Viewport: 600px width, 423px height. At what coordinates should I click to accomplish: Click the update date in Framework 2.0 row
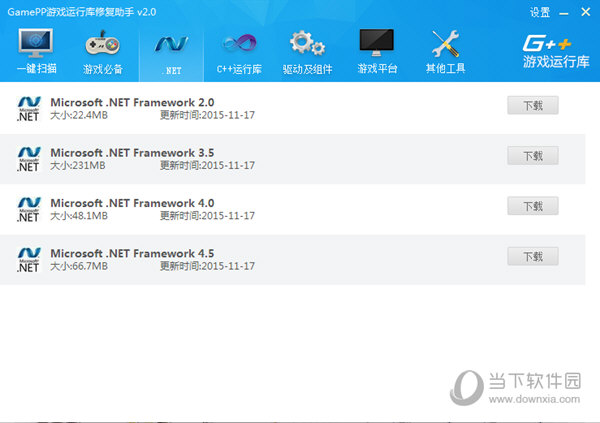(207, 115)
